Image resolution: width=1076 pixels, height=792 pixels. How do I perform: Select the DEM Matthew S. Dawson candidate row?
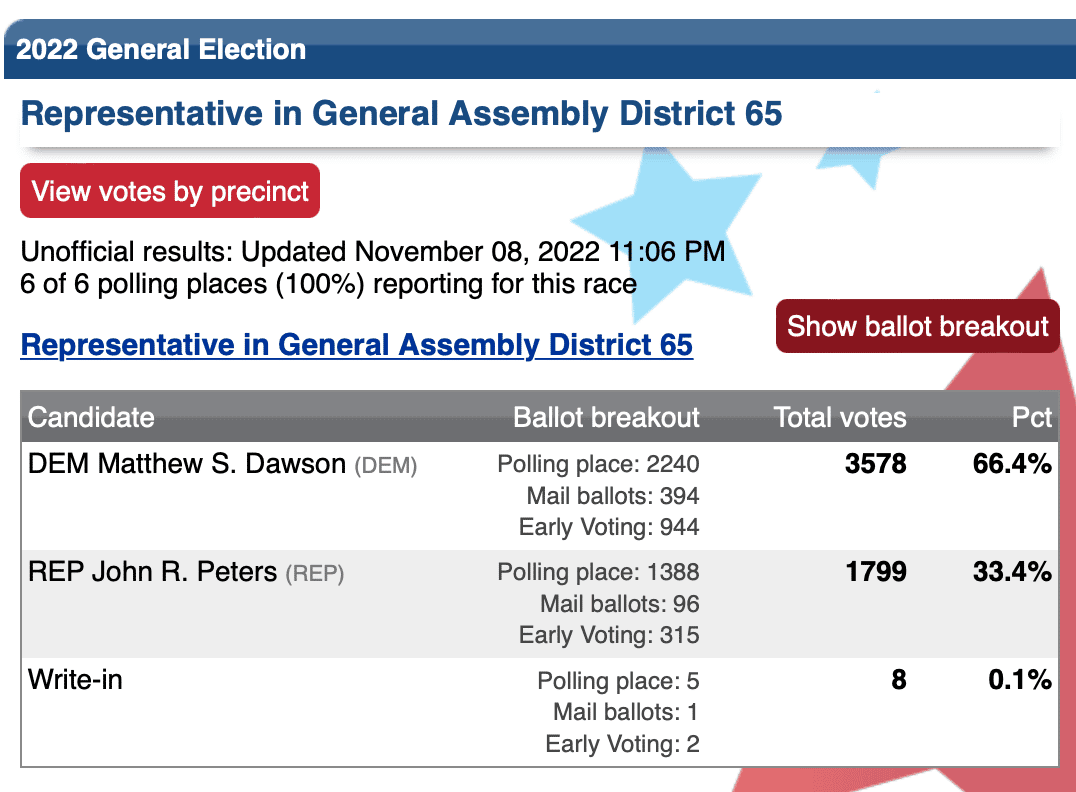539,496
